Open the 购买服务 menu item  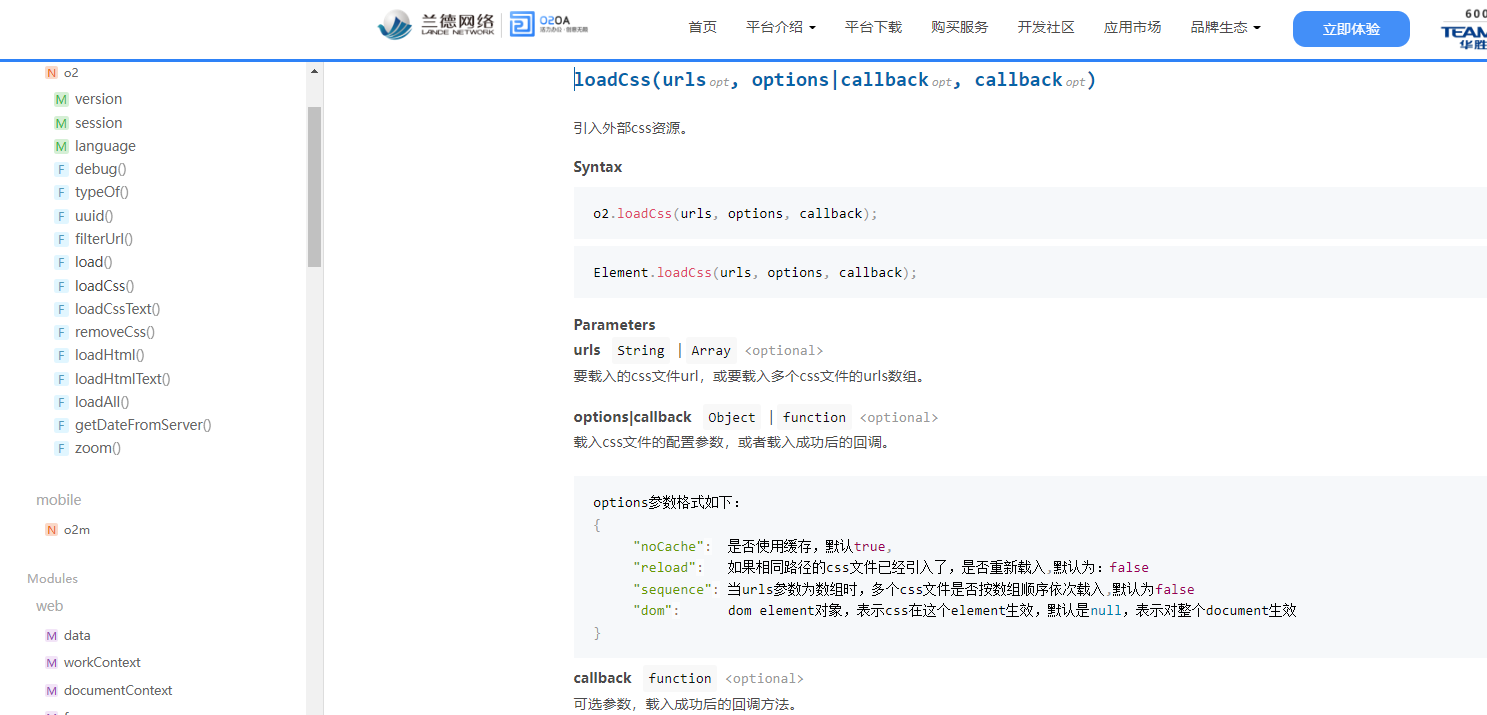[959, 27]
